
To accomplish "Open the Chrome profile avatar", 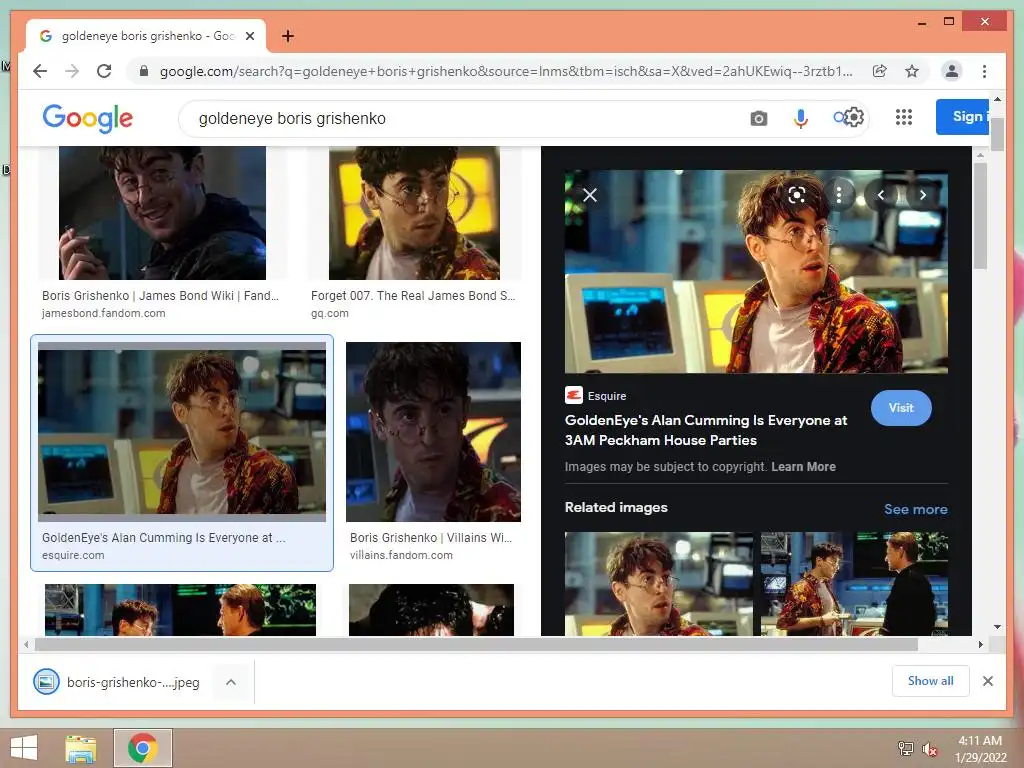I will coord(952,71).
